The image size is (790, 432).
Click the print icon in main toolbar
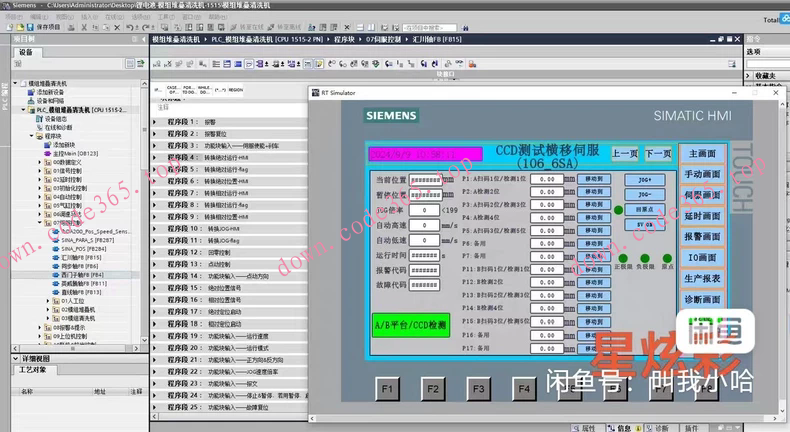click(x=71, y=27)
